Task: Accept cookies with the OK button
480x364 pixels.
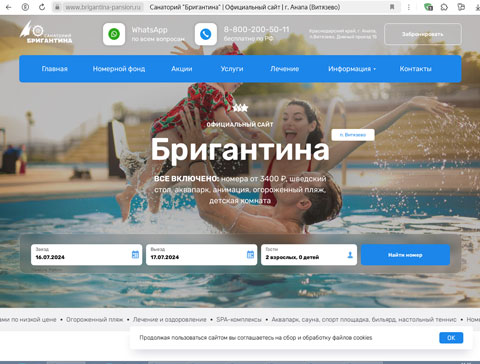Action: coord(451,338)
